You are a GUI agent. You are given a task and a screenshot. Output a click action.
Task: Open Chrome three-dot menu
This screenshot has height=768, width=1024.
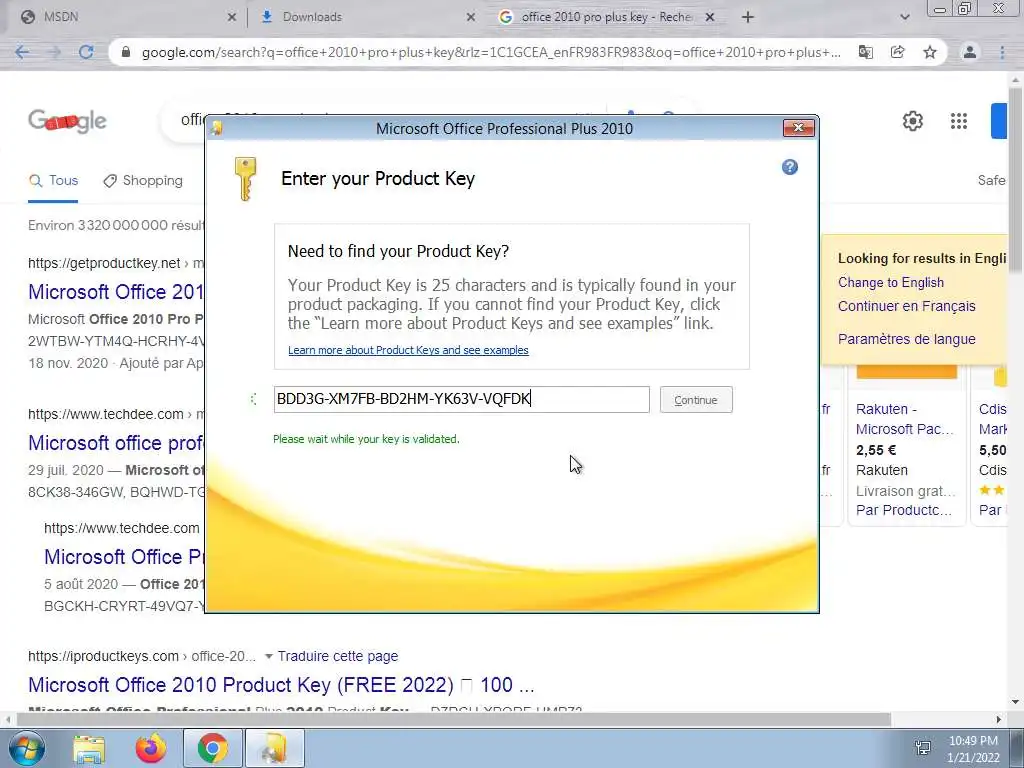1002,52
